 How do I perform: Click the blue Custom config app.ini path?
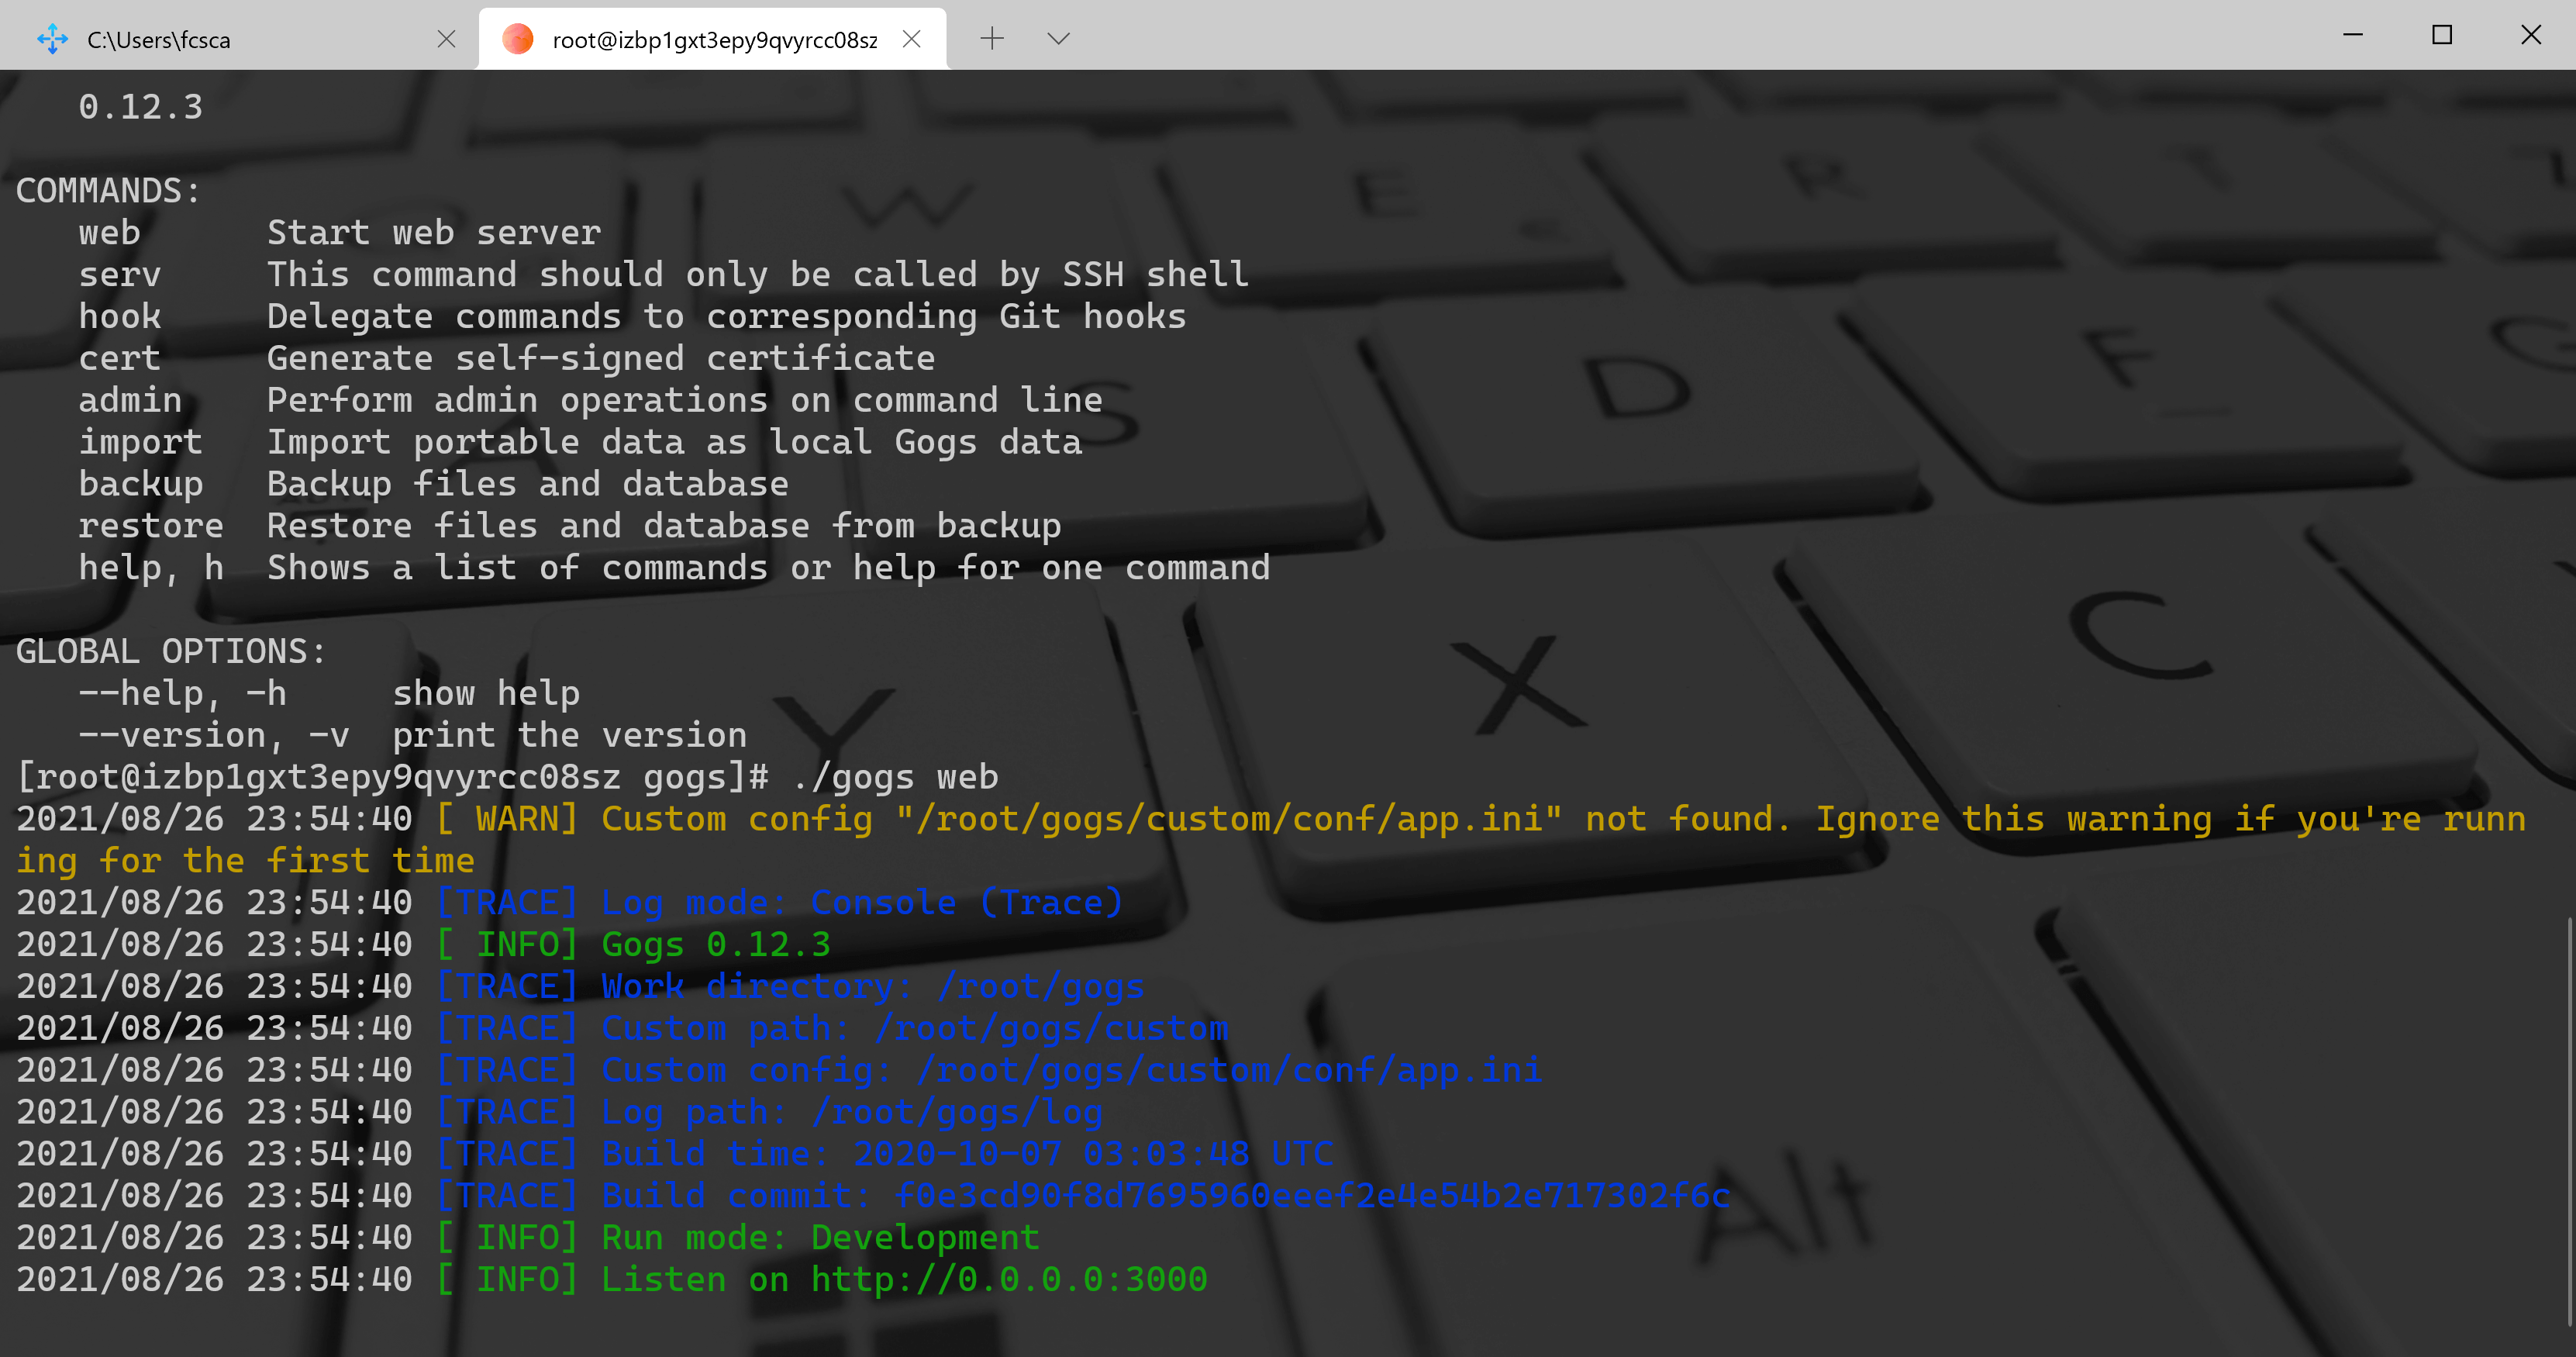point(1228,1070)
